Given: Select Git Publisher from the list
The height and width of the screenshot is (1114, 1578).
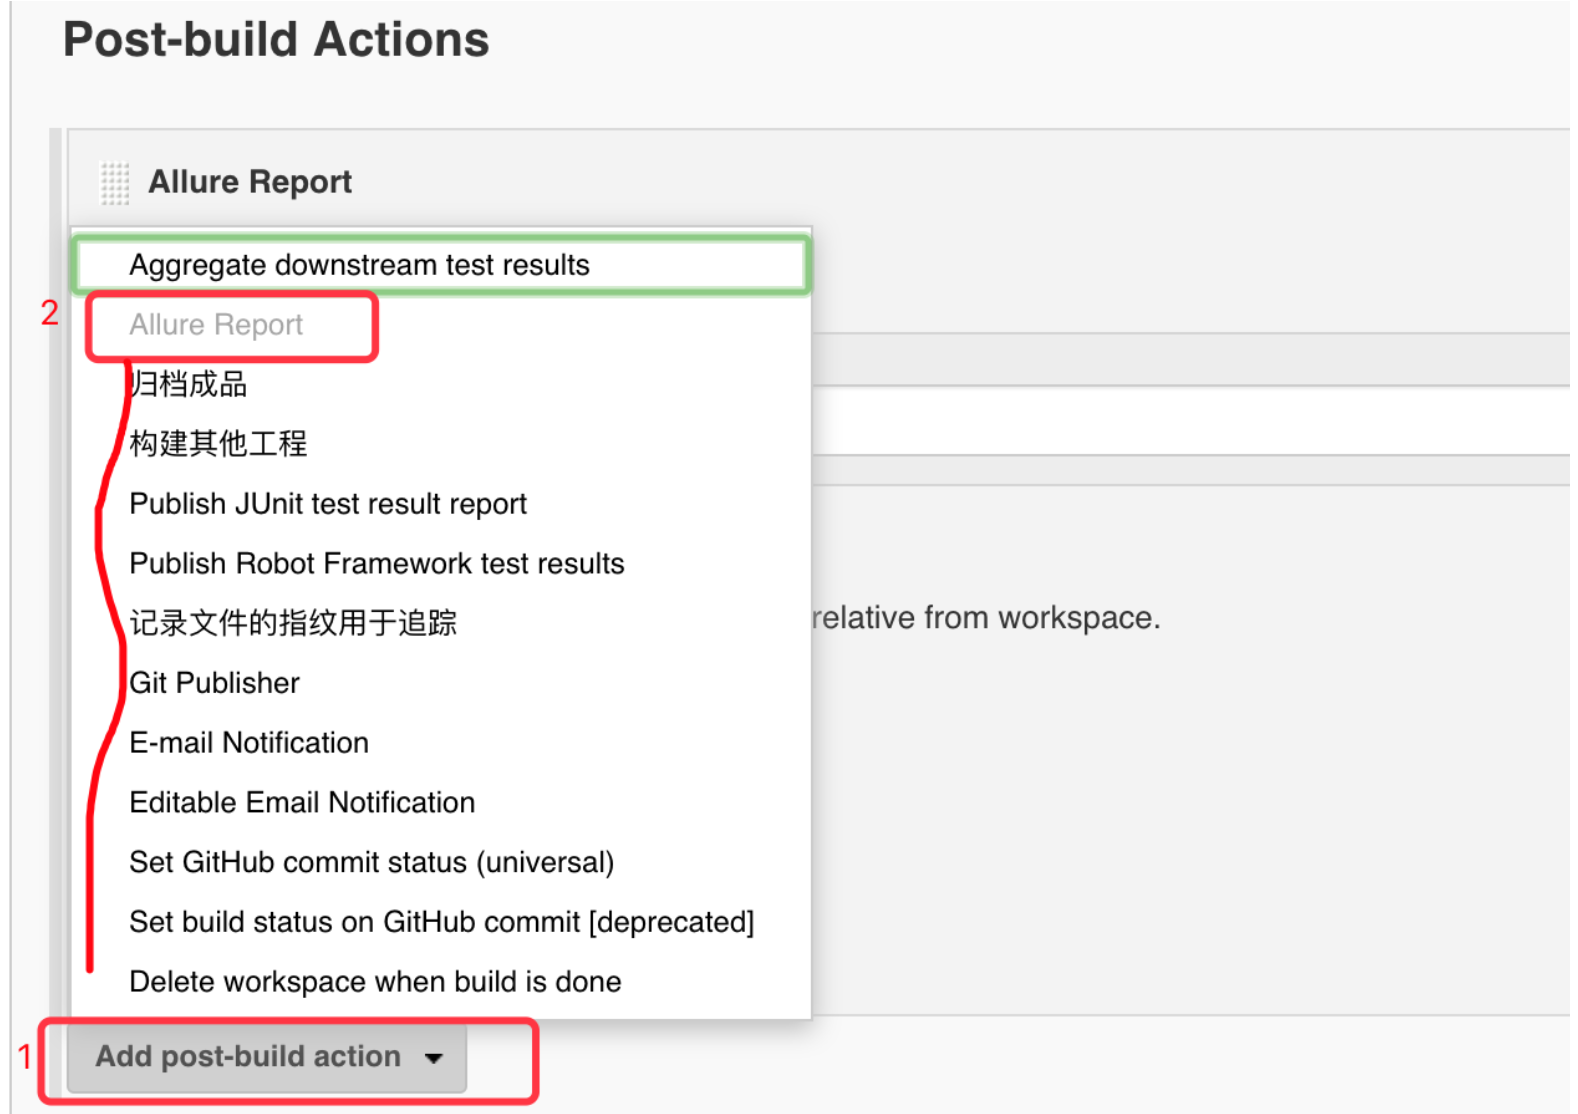Looking at the screenshot, I should coord(214,683).
